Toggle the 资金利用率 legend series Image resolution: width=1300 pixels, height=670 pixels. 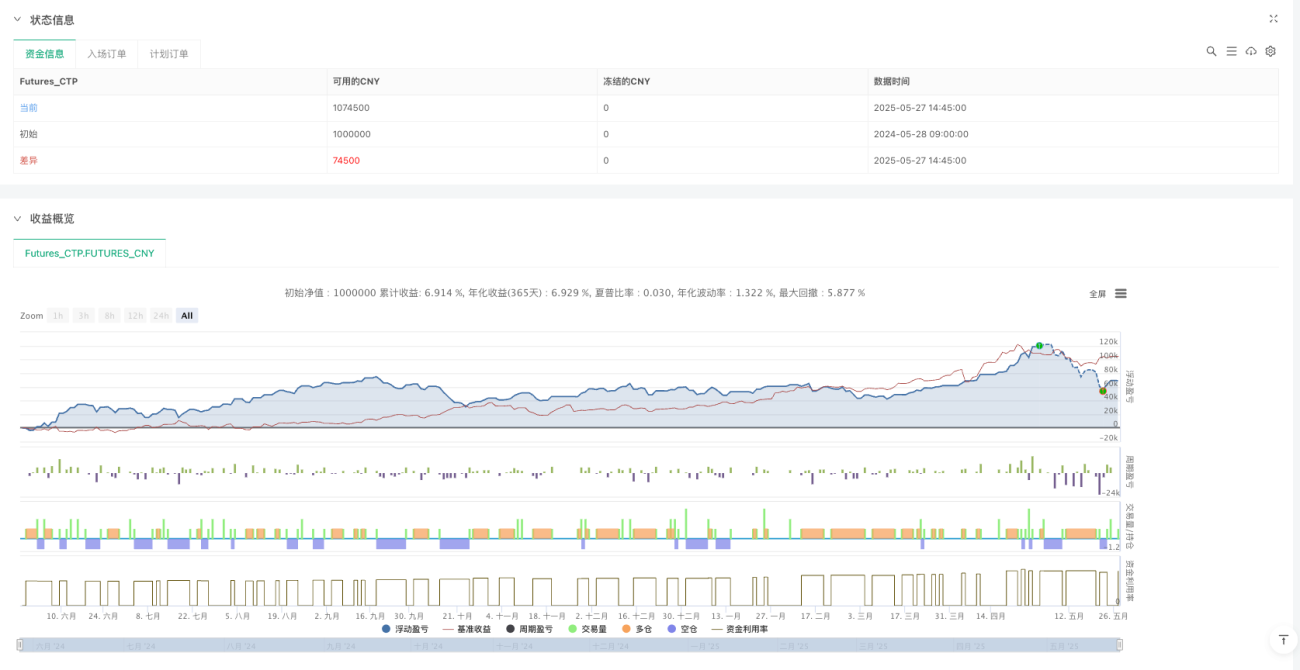coord(739,629)
